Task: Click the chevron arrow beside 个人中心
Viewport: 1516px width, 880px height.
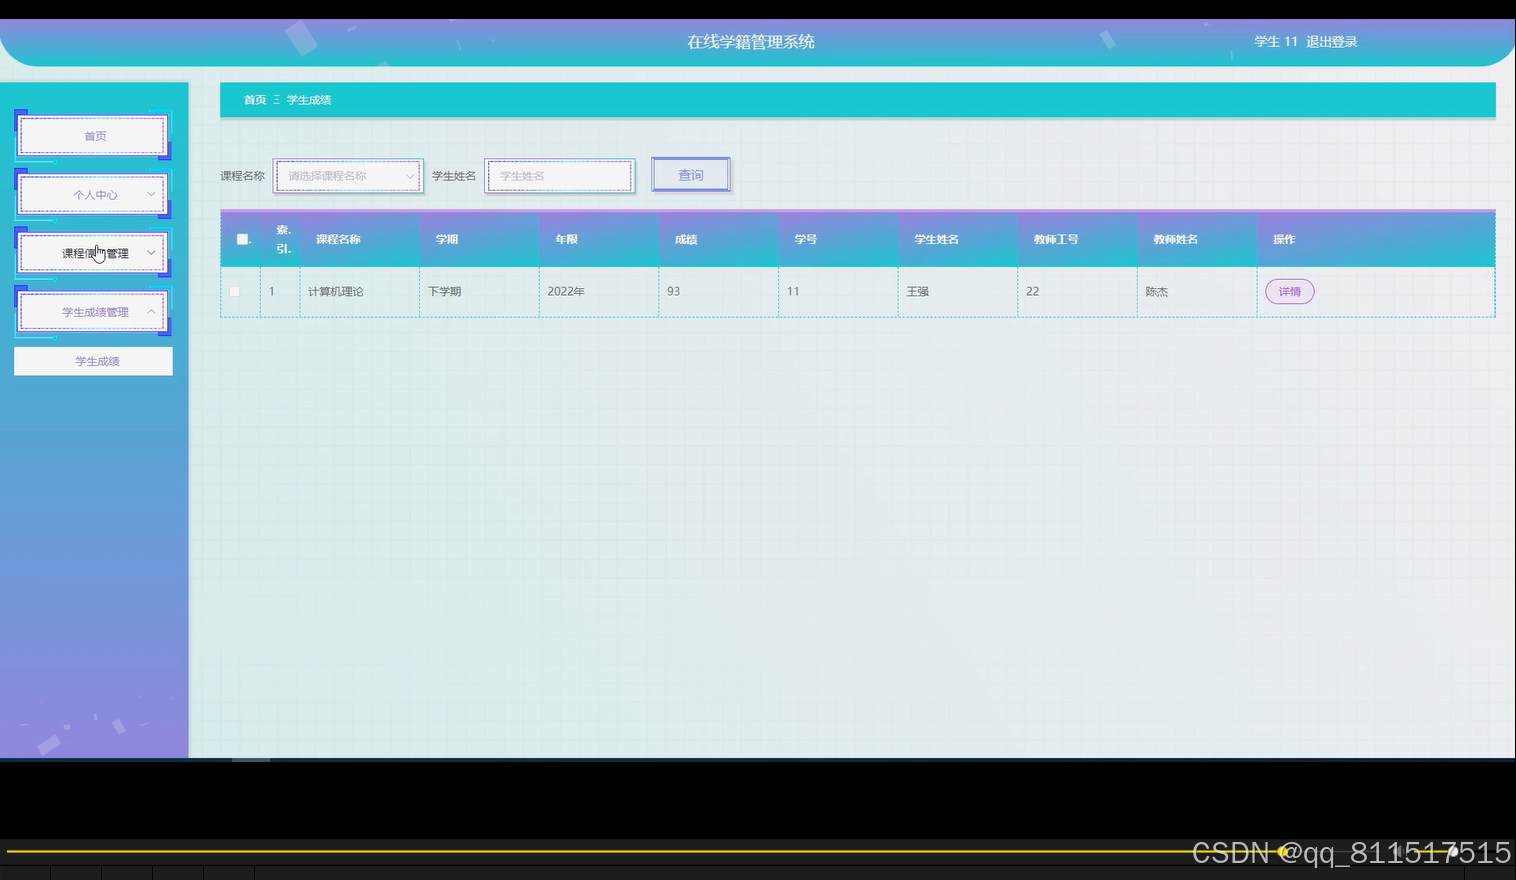Action: click(151, 195)
